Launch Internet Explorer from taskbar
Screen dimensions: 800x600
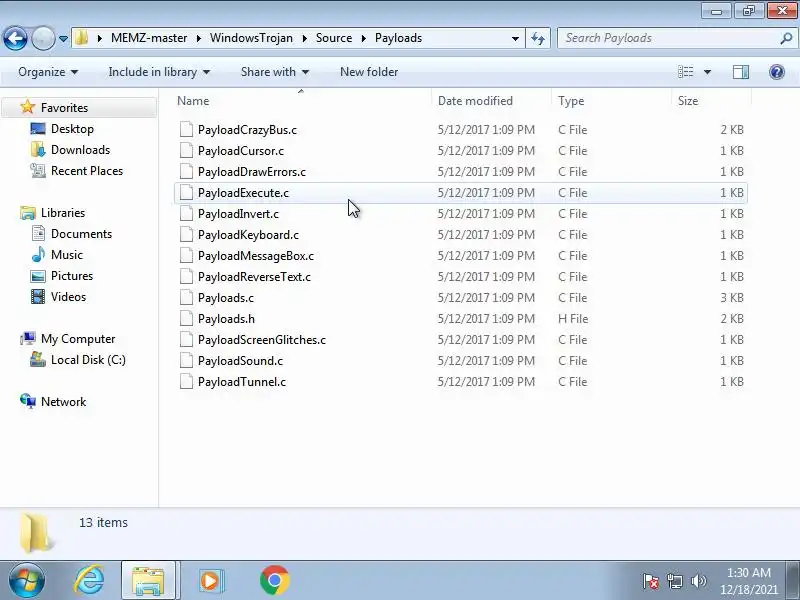89,580
